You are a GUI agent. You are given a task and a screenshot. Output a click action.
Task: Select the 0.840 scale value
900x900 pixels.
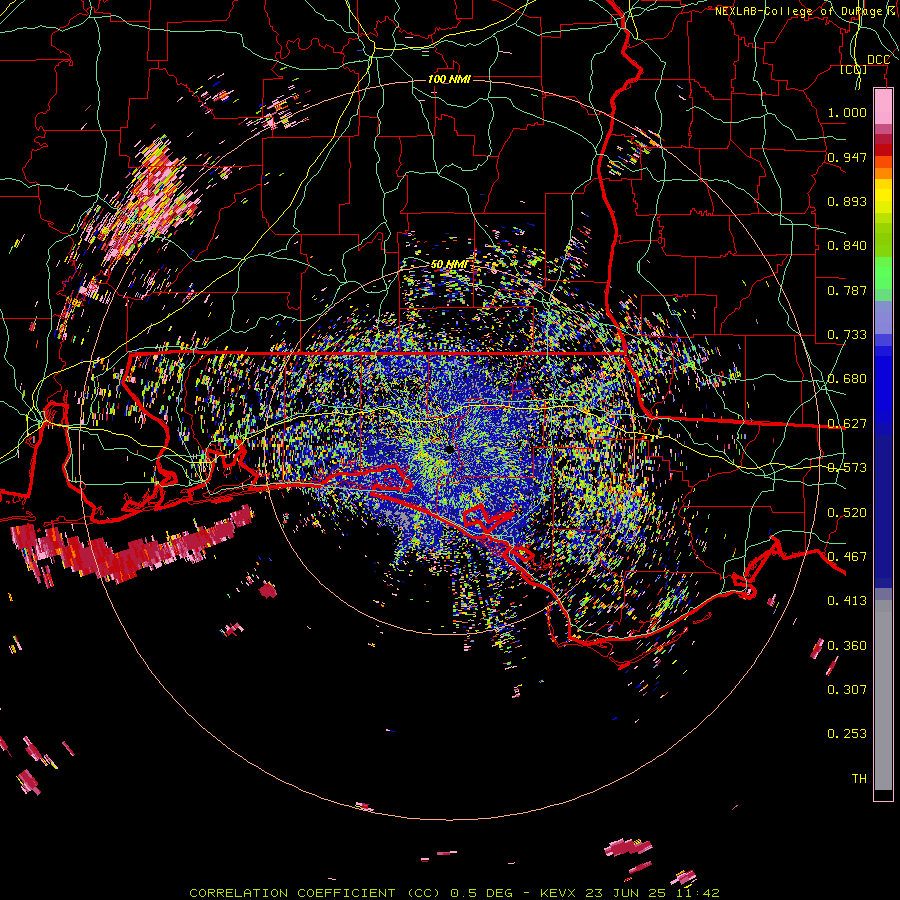click(847, 246)
